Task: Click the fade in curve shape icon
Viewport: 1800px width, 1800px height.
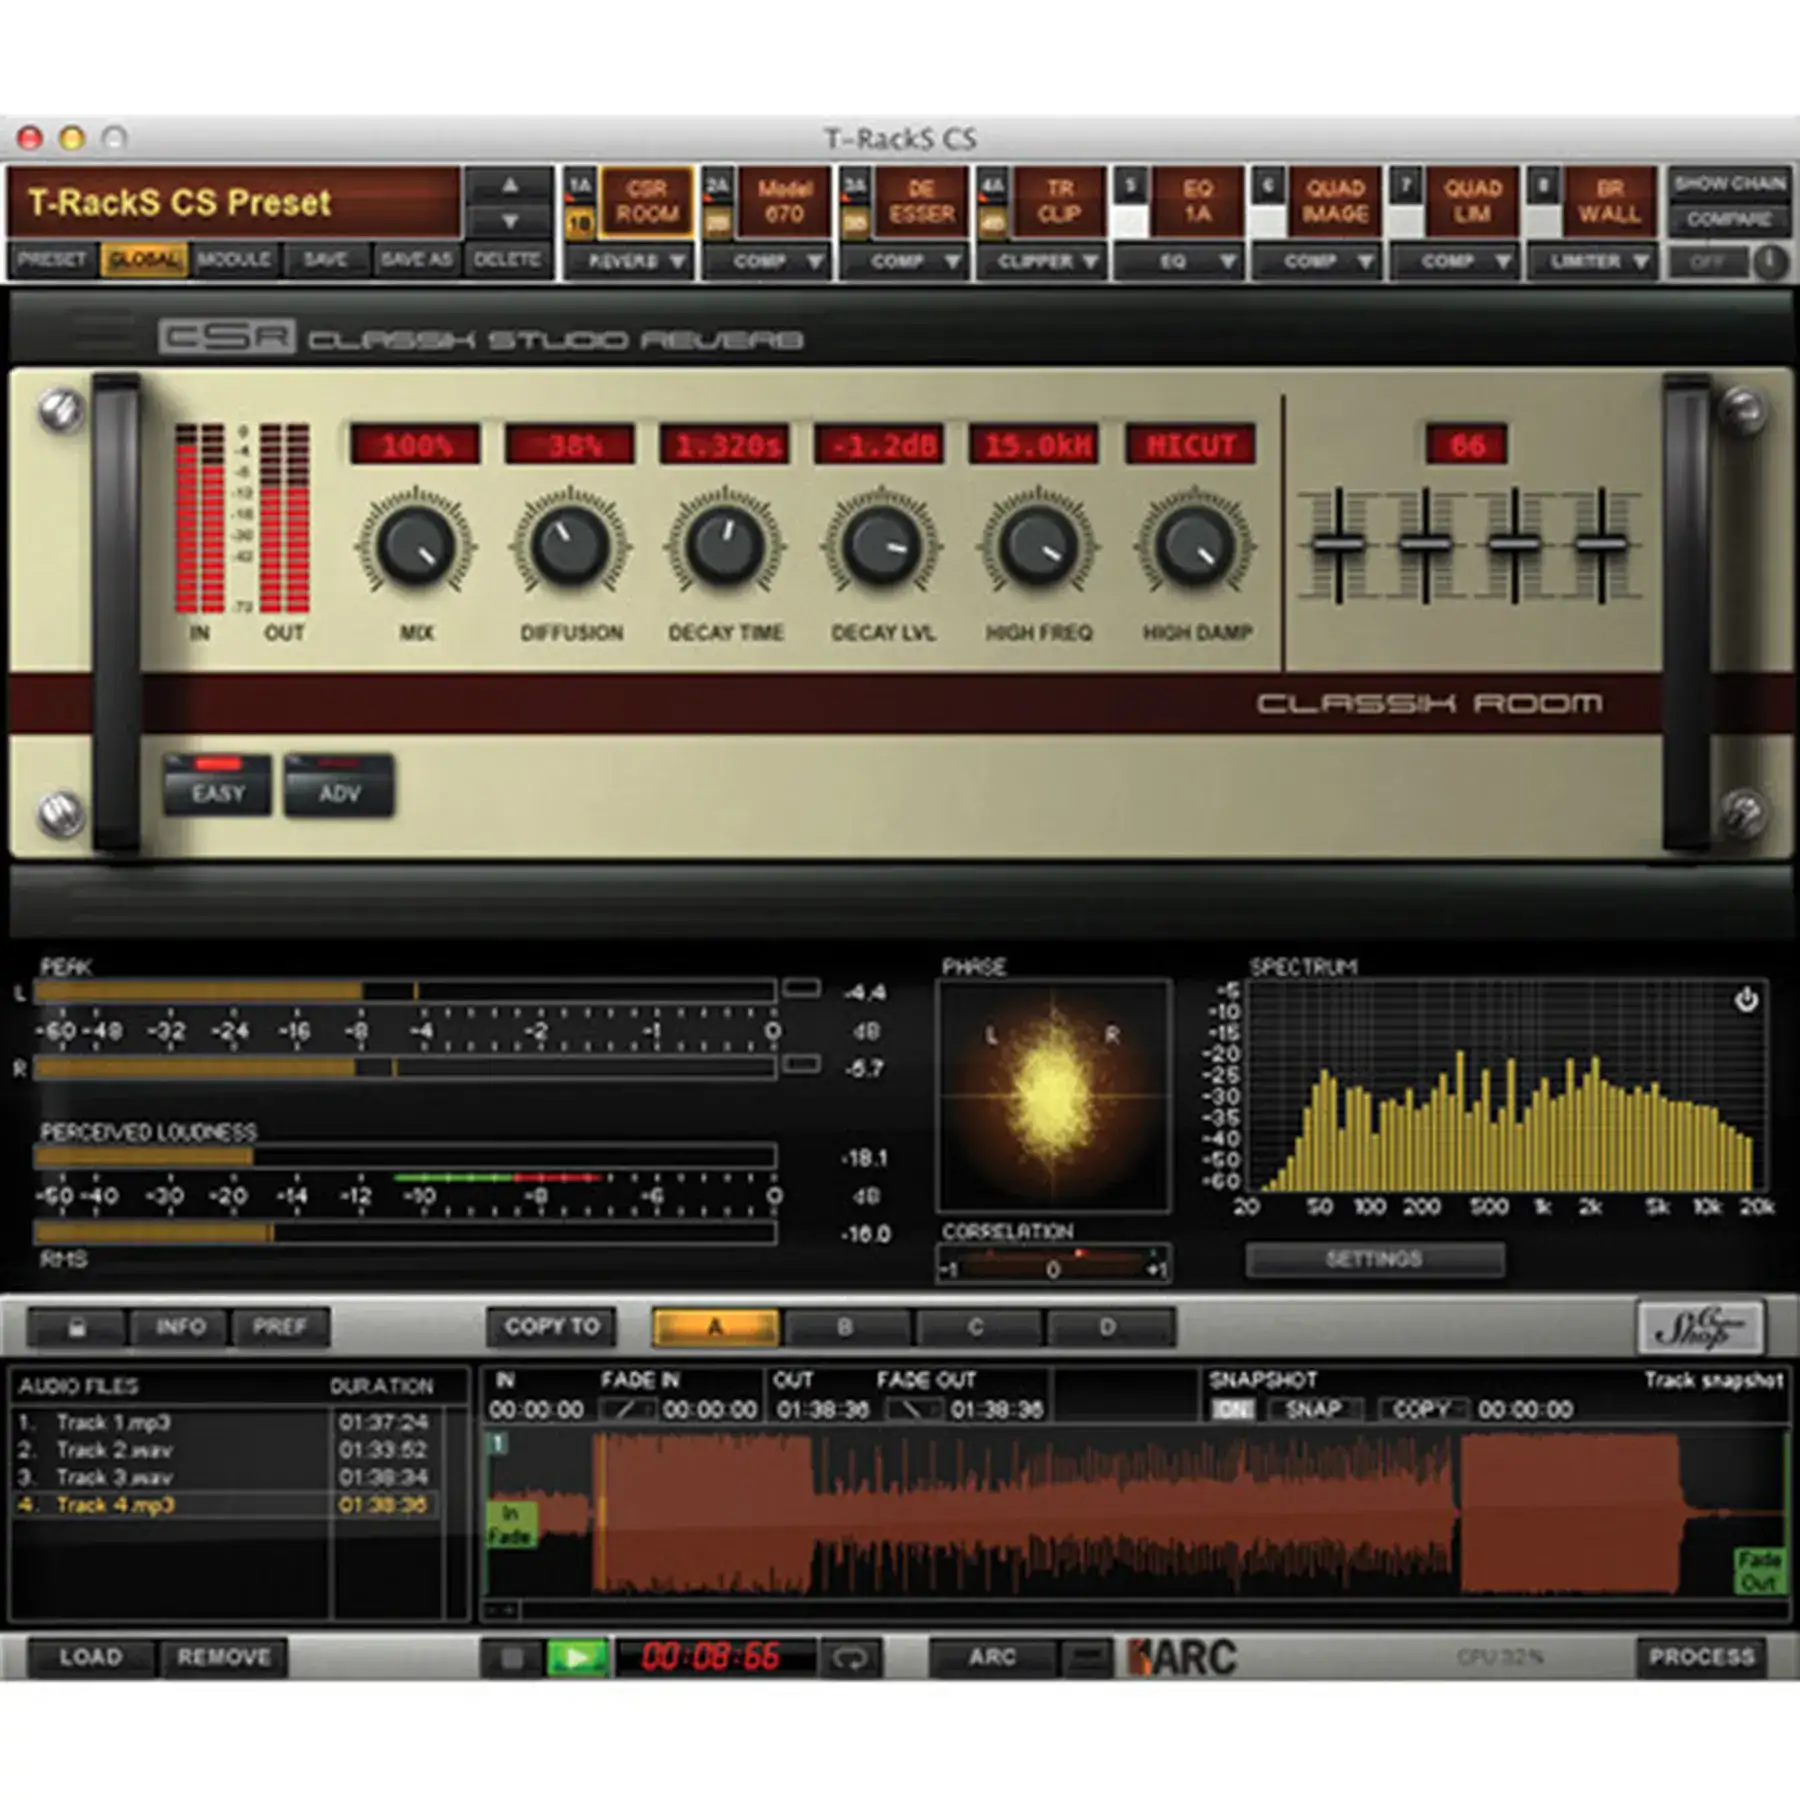Action: (627, 1409)
